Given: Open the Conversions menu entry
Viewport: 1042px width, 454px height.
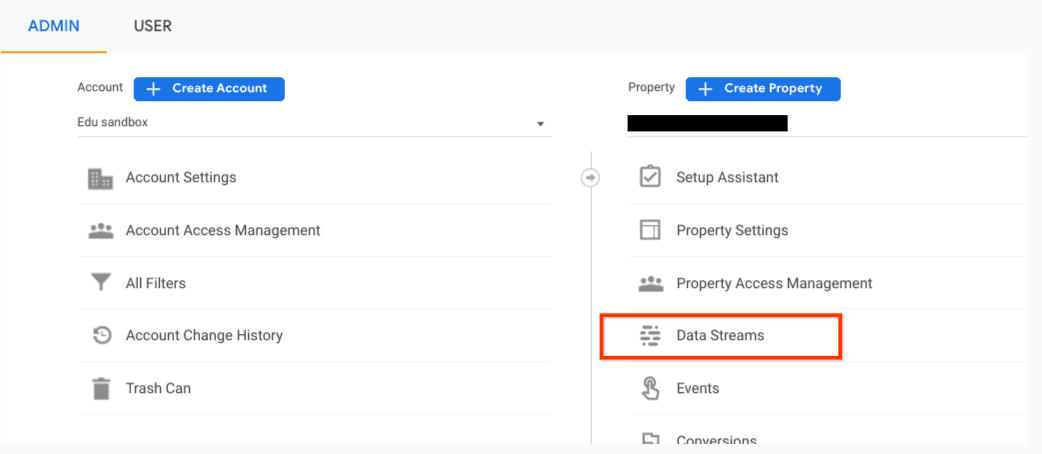Looking at the screenshot, I should (716, 440).
